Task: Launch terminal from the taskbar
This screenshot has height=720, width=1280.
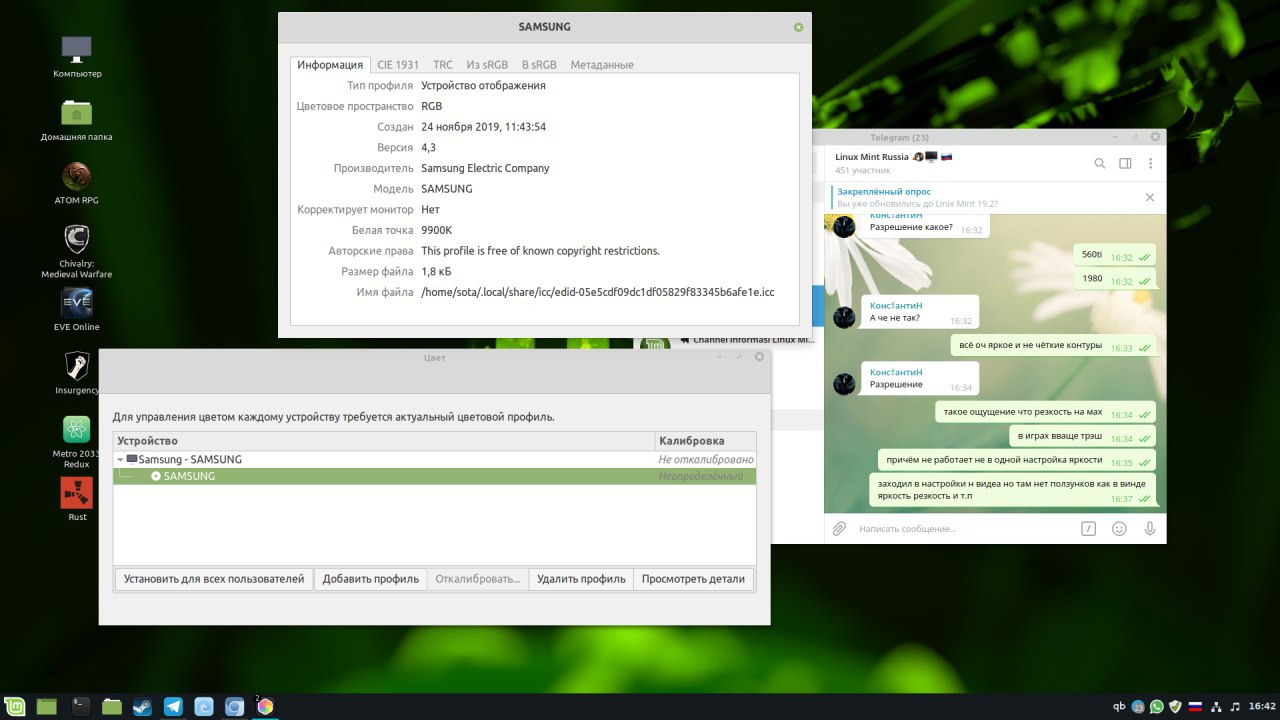Action: pyautogui.click(x=81, y=706)
